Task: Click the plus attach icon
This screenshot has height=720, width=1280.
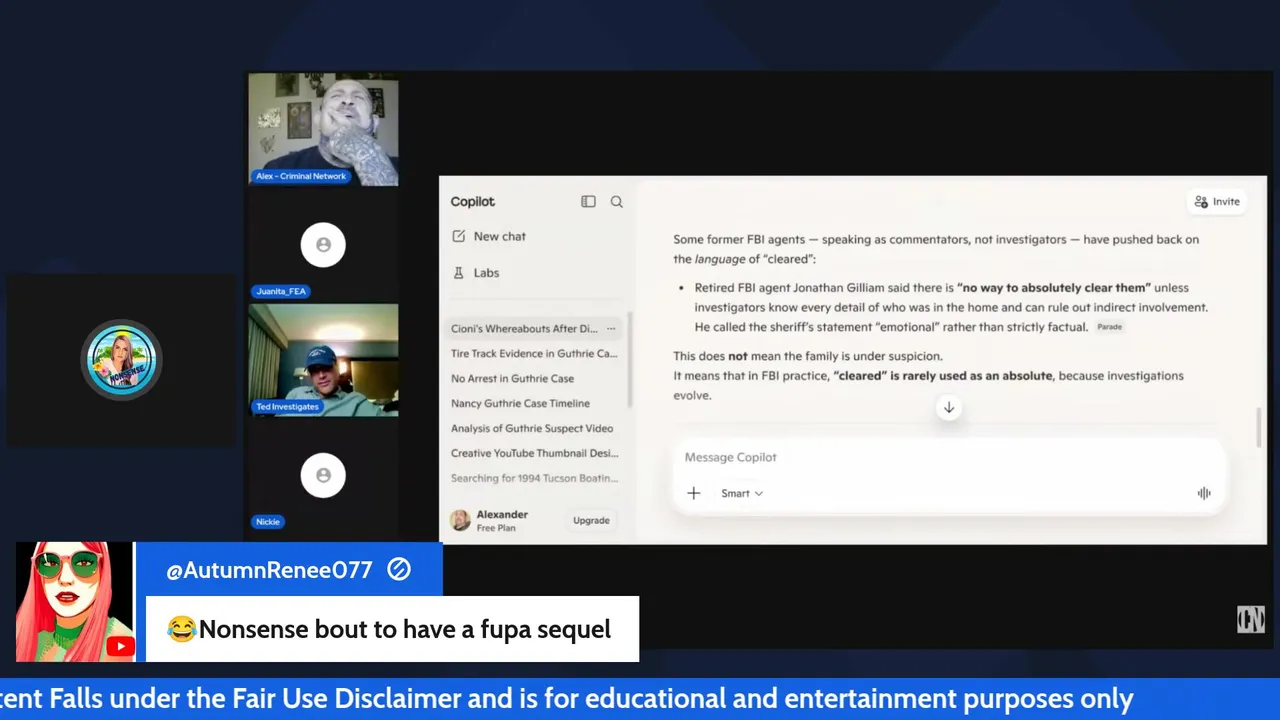Action: point(693,493)
